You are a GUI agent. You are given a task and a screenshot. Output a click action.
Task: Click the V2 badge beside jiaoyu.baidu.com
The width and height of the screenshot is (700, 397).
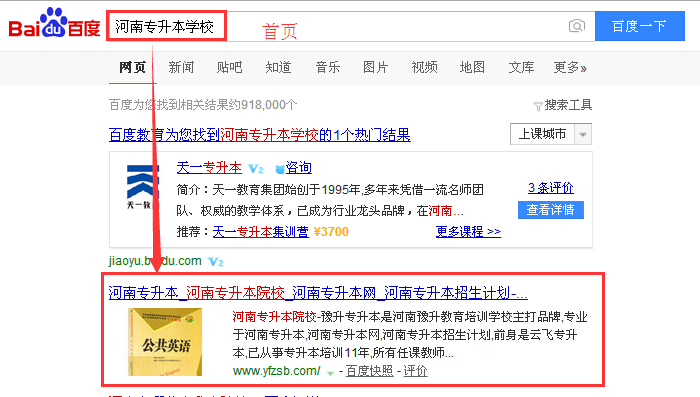[x=216, y=262]
